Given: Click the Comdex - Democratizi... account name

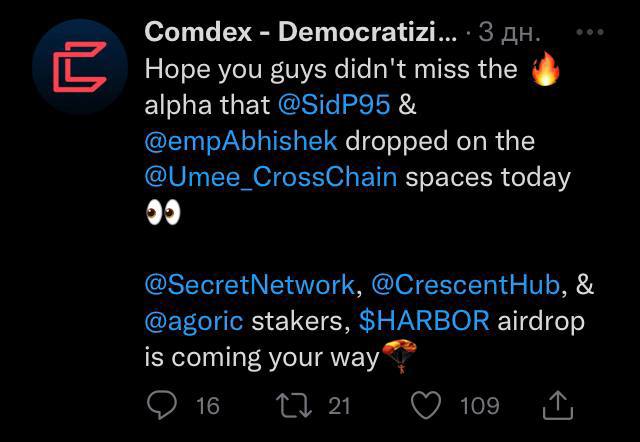Looking at the screenshot, I should pyautogui.click(x=301, y=32).
